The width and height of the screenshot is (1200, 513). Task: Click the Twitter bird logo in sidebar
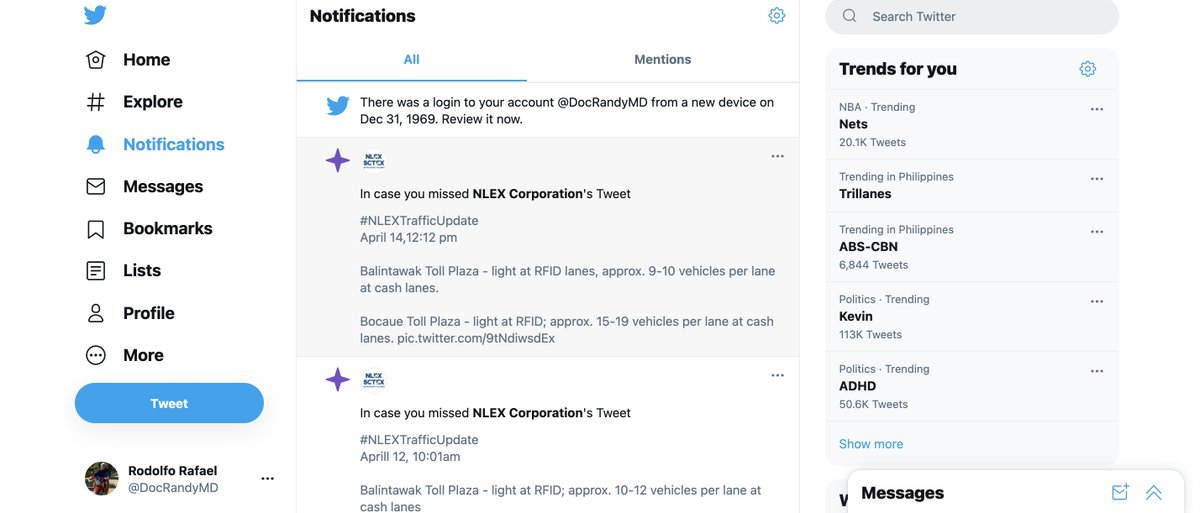pyautogui.click(x=95, y=16)
